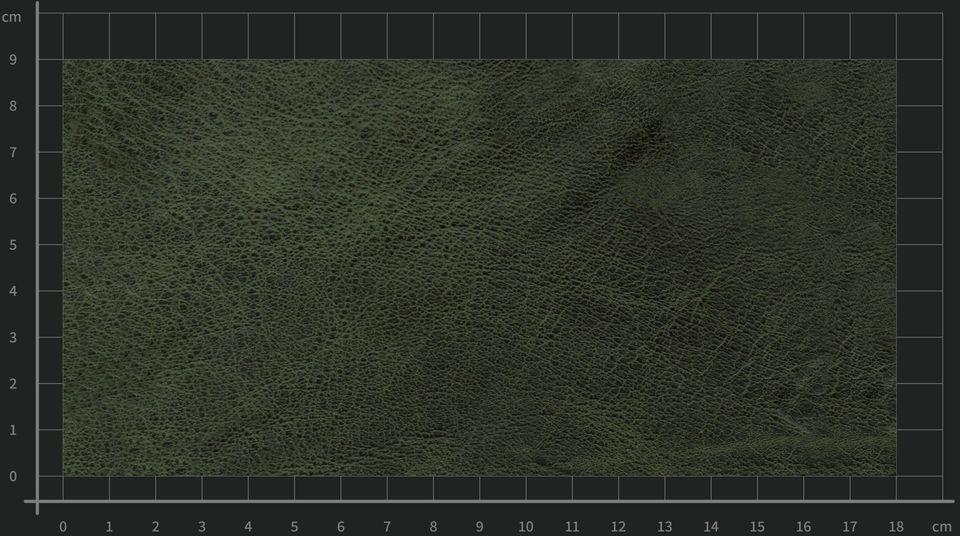Pick the 14 centimeter ruler label

711,527
